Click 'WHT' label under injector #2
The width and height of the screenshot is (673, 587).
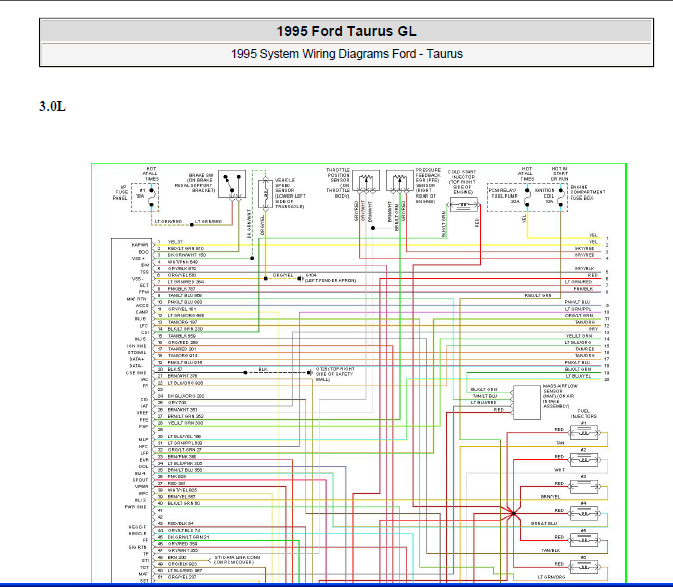559,470
